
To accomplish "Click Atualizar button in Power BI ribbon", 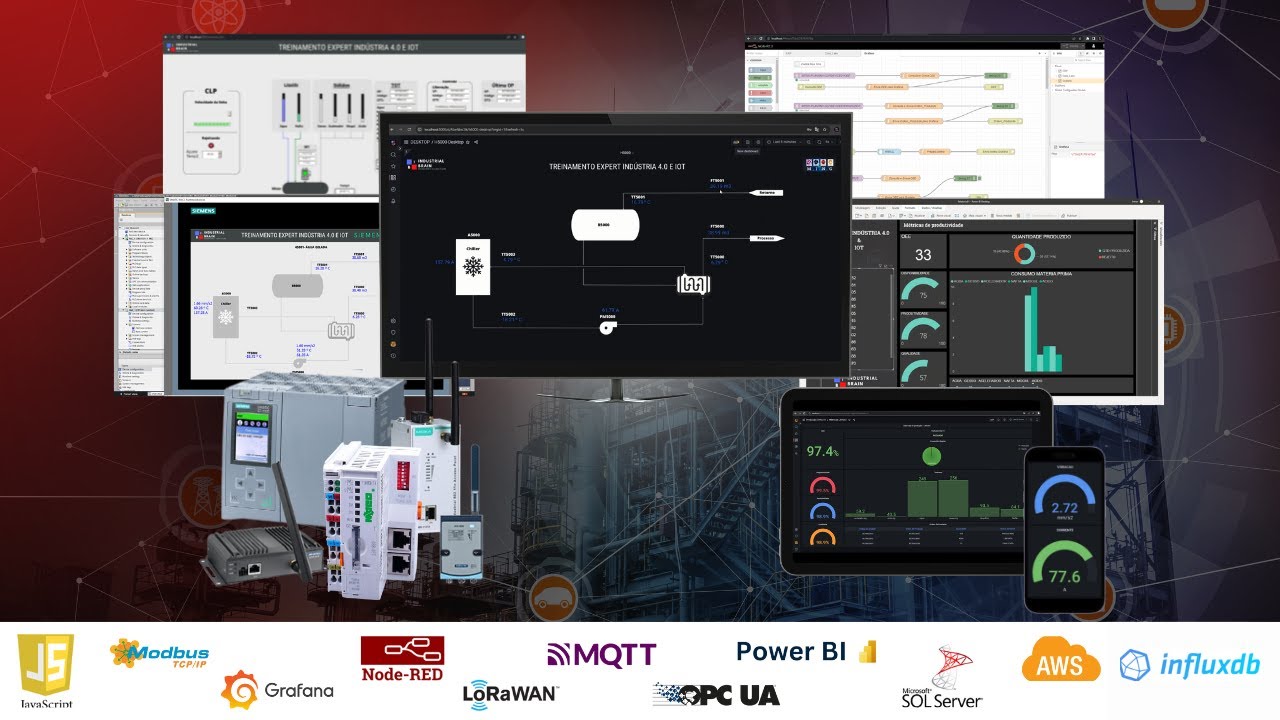I will coord(918,215).
